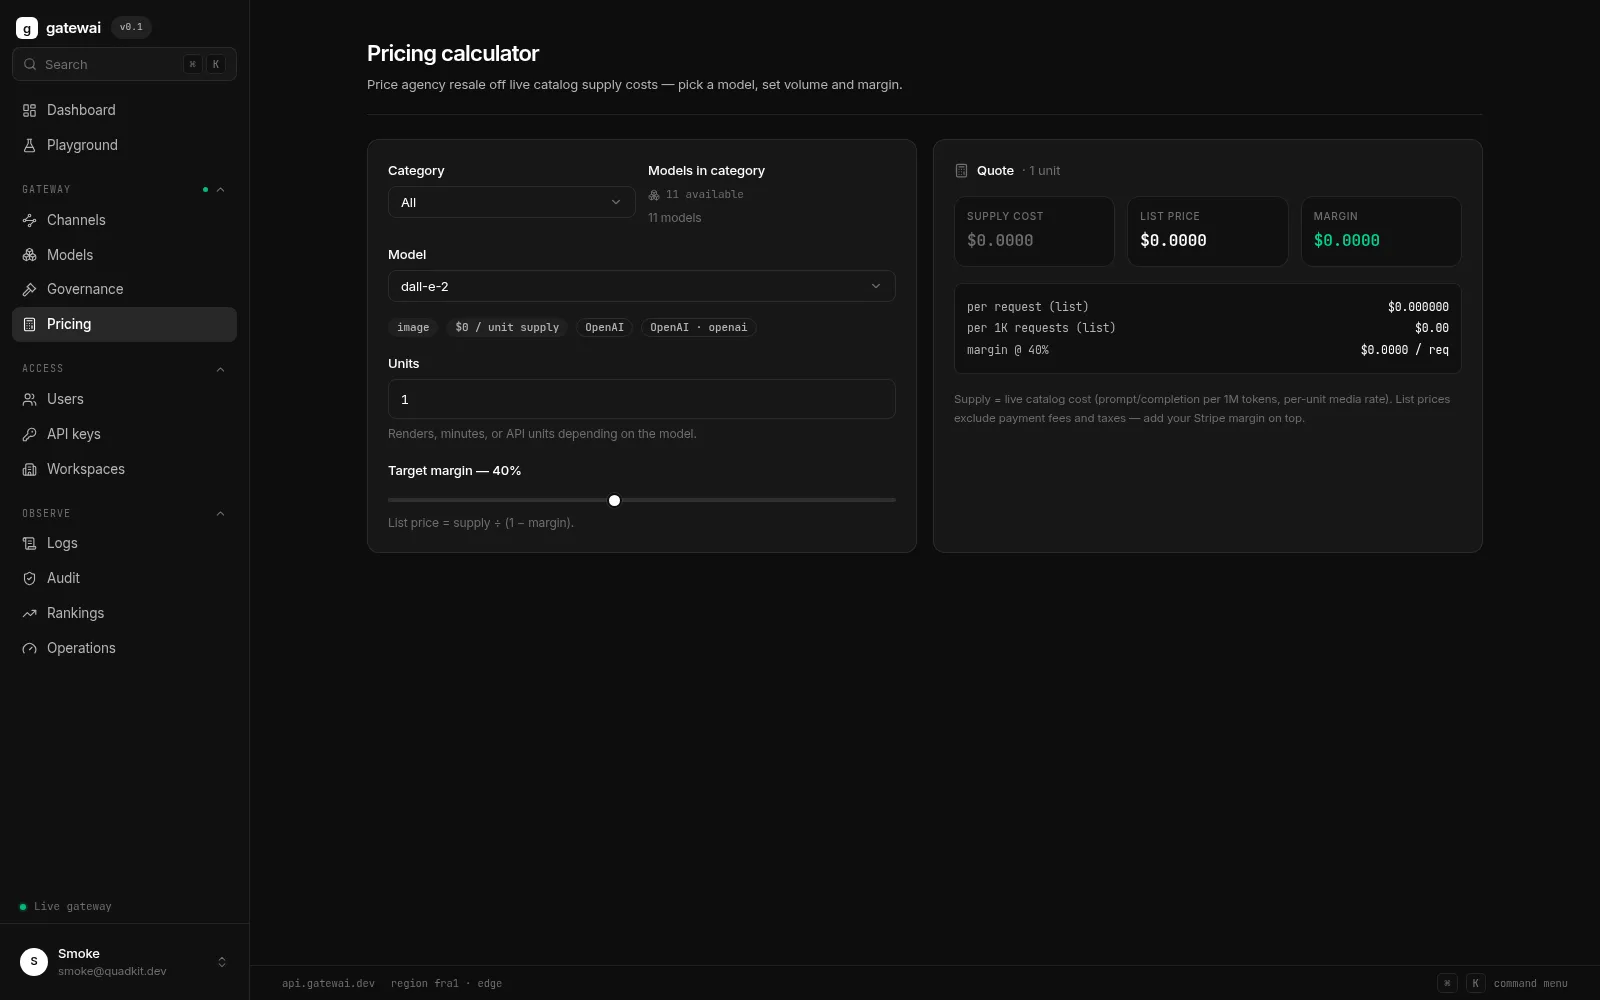Collapse the Gateway sidebar section

click(220, 189)
